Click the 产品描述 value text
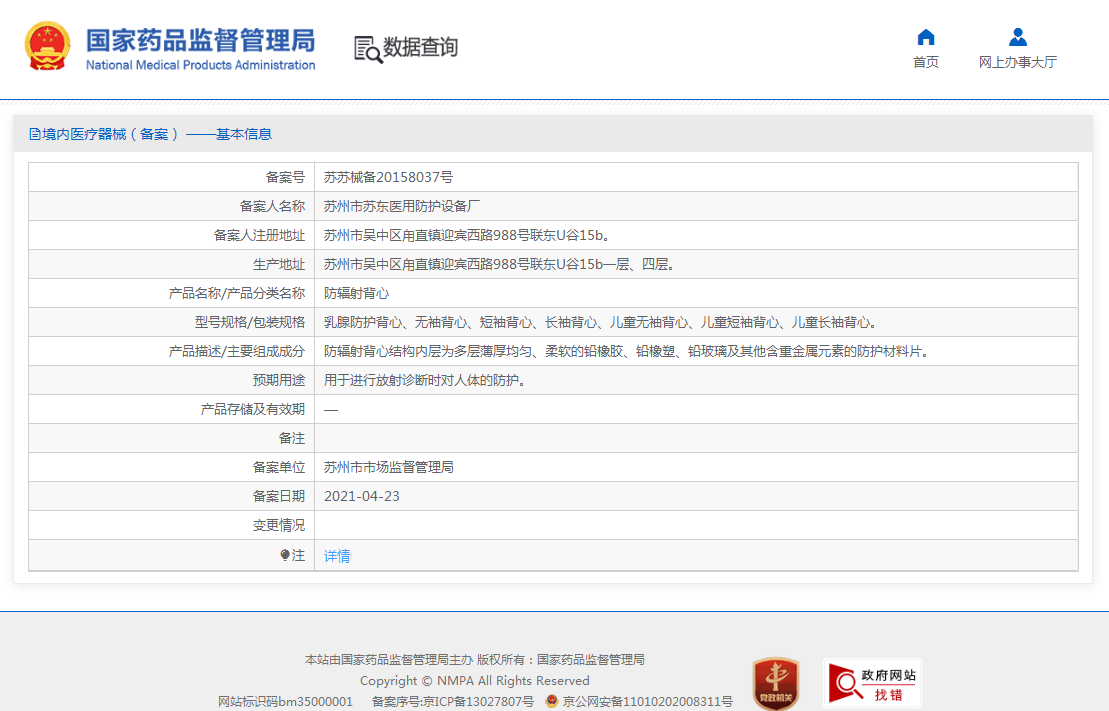 point(627,351)
